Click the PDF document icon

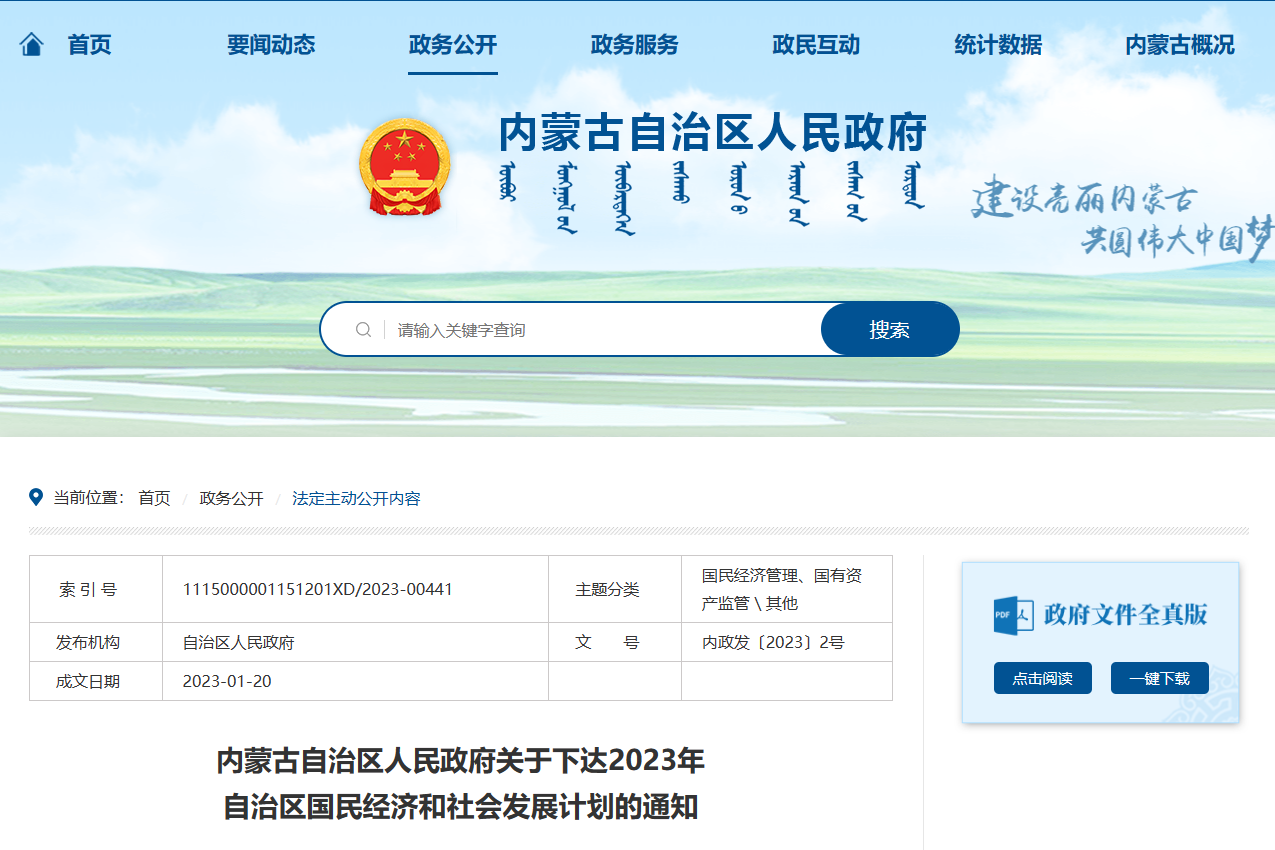tap(1013, 614)
